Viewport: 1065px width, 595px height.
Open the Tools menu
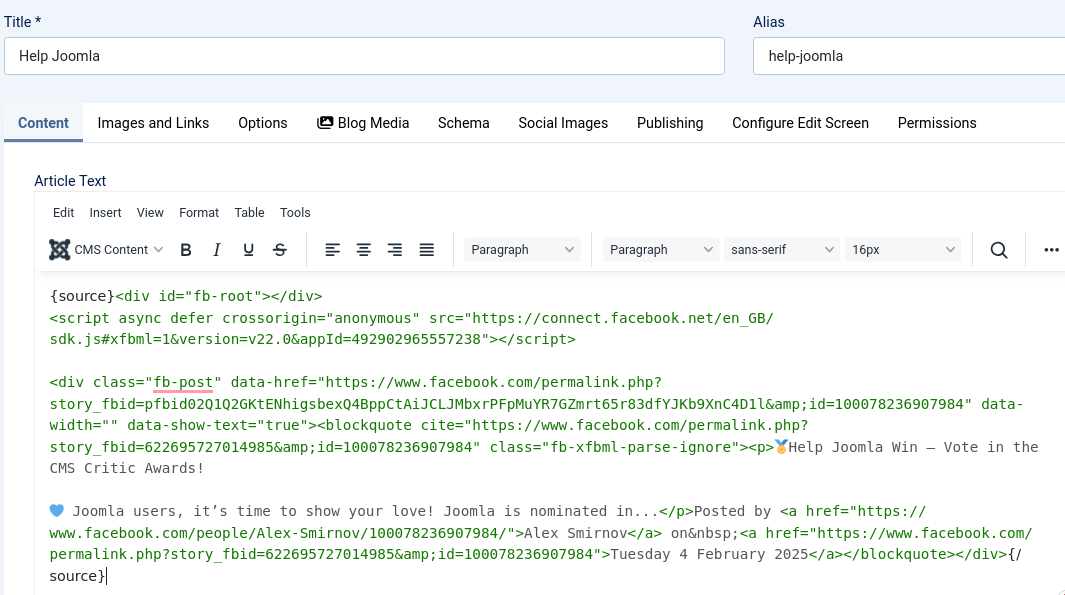[295, 213]
